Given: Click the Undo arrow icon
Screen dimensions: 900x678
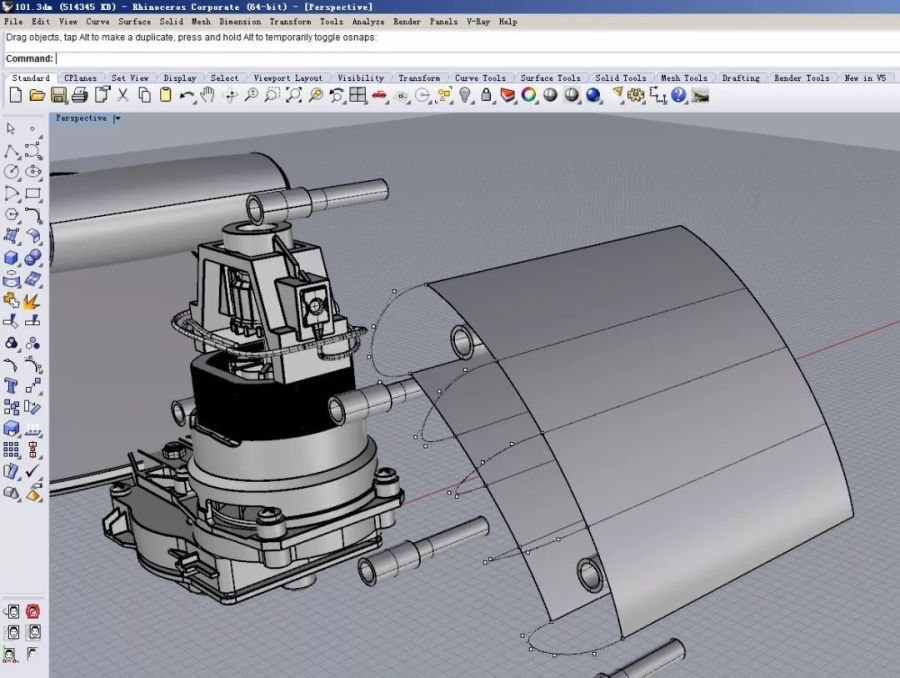Looking at the screenshot, I should point(187,95).
